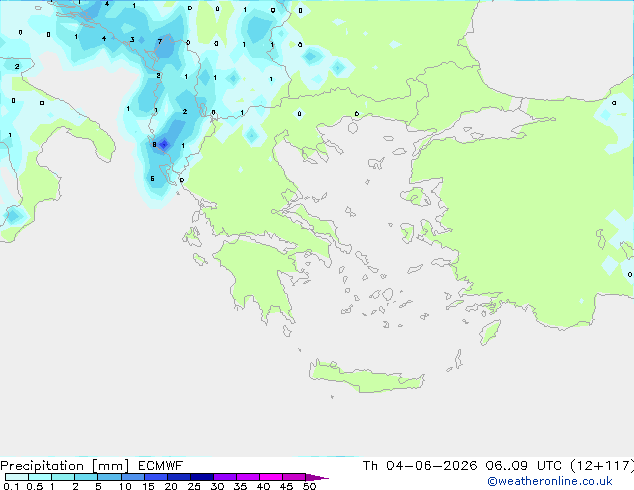Click the 30–35 mm purple swatch
The height and width of the screenshot is (490, 634).
tap(224, 477)
